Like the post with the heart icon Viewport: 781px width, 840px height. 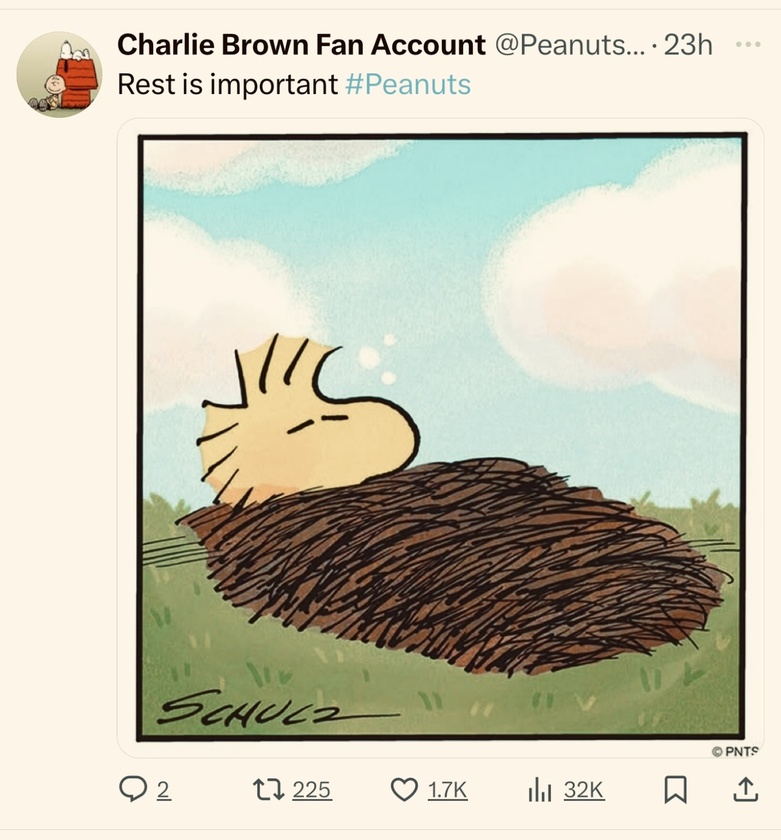(x=404, y=790)
